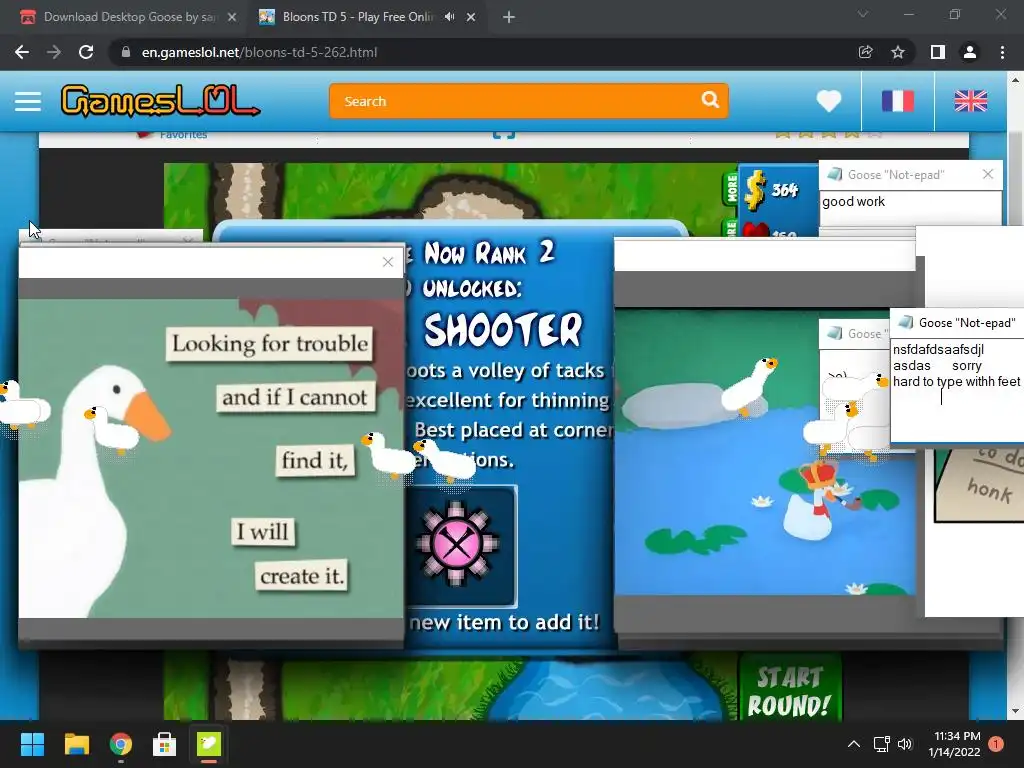1024x768 pixels.
Task: Click the green MORE money button
Action: click(x=732, y=188)
